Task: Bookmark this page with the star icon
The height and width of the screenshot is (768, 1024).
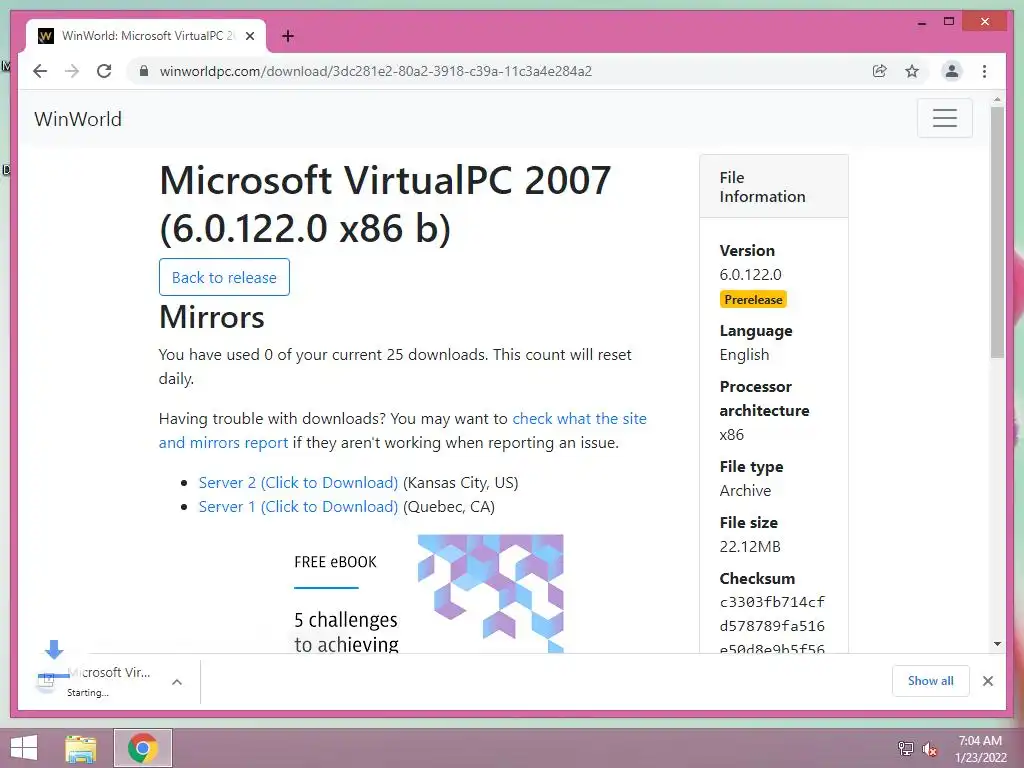Action: coord(912,71)
